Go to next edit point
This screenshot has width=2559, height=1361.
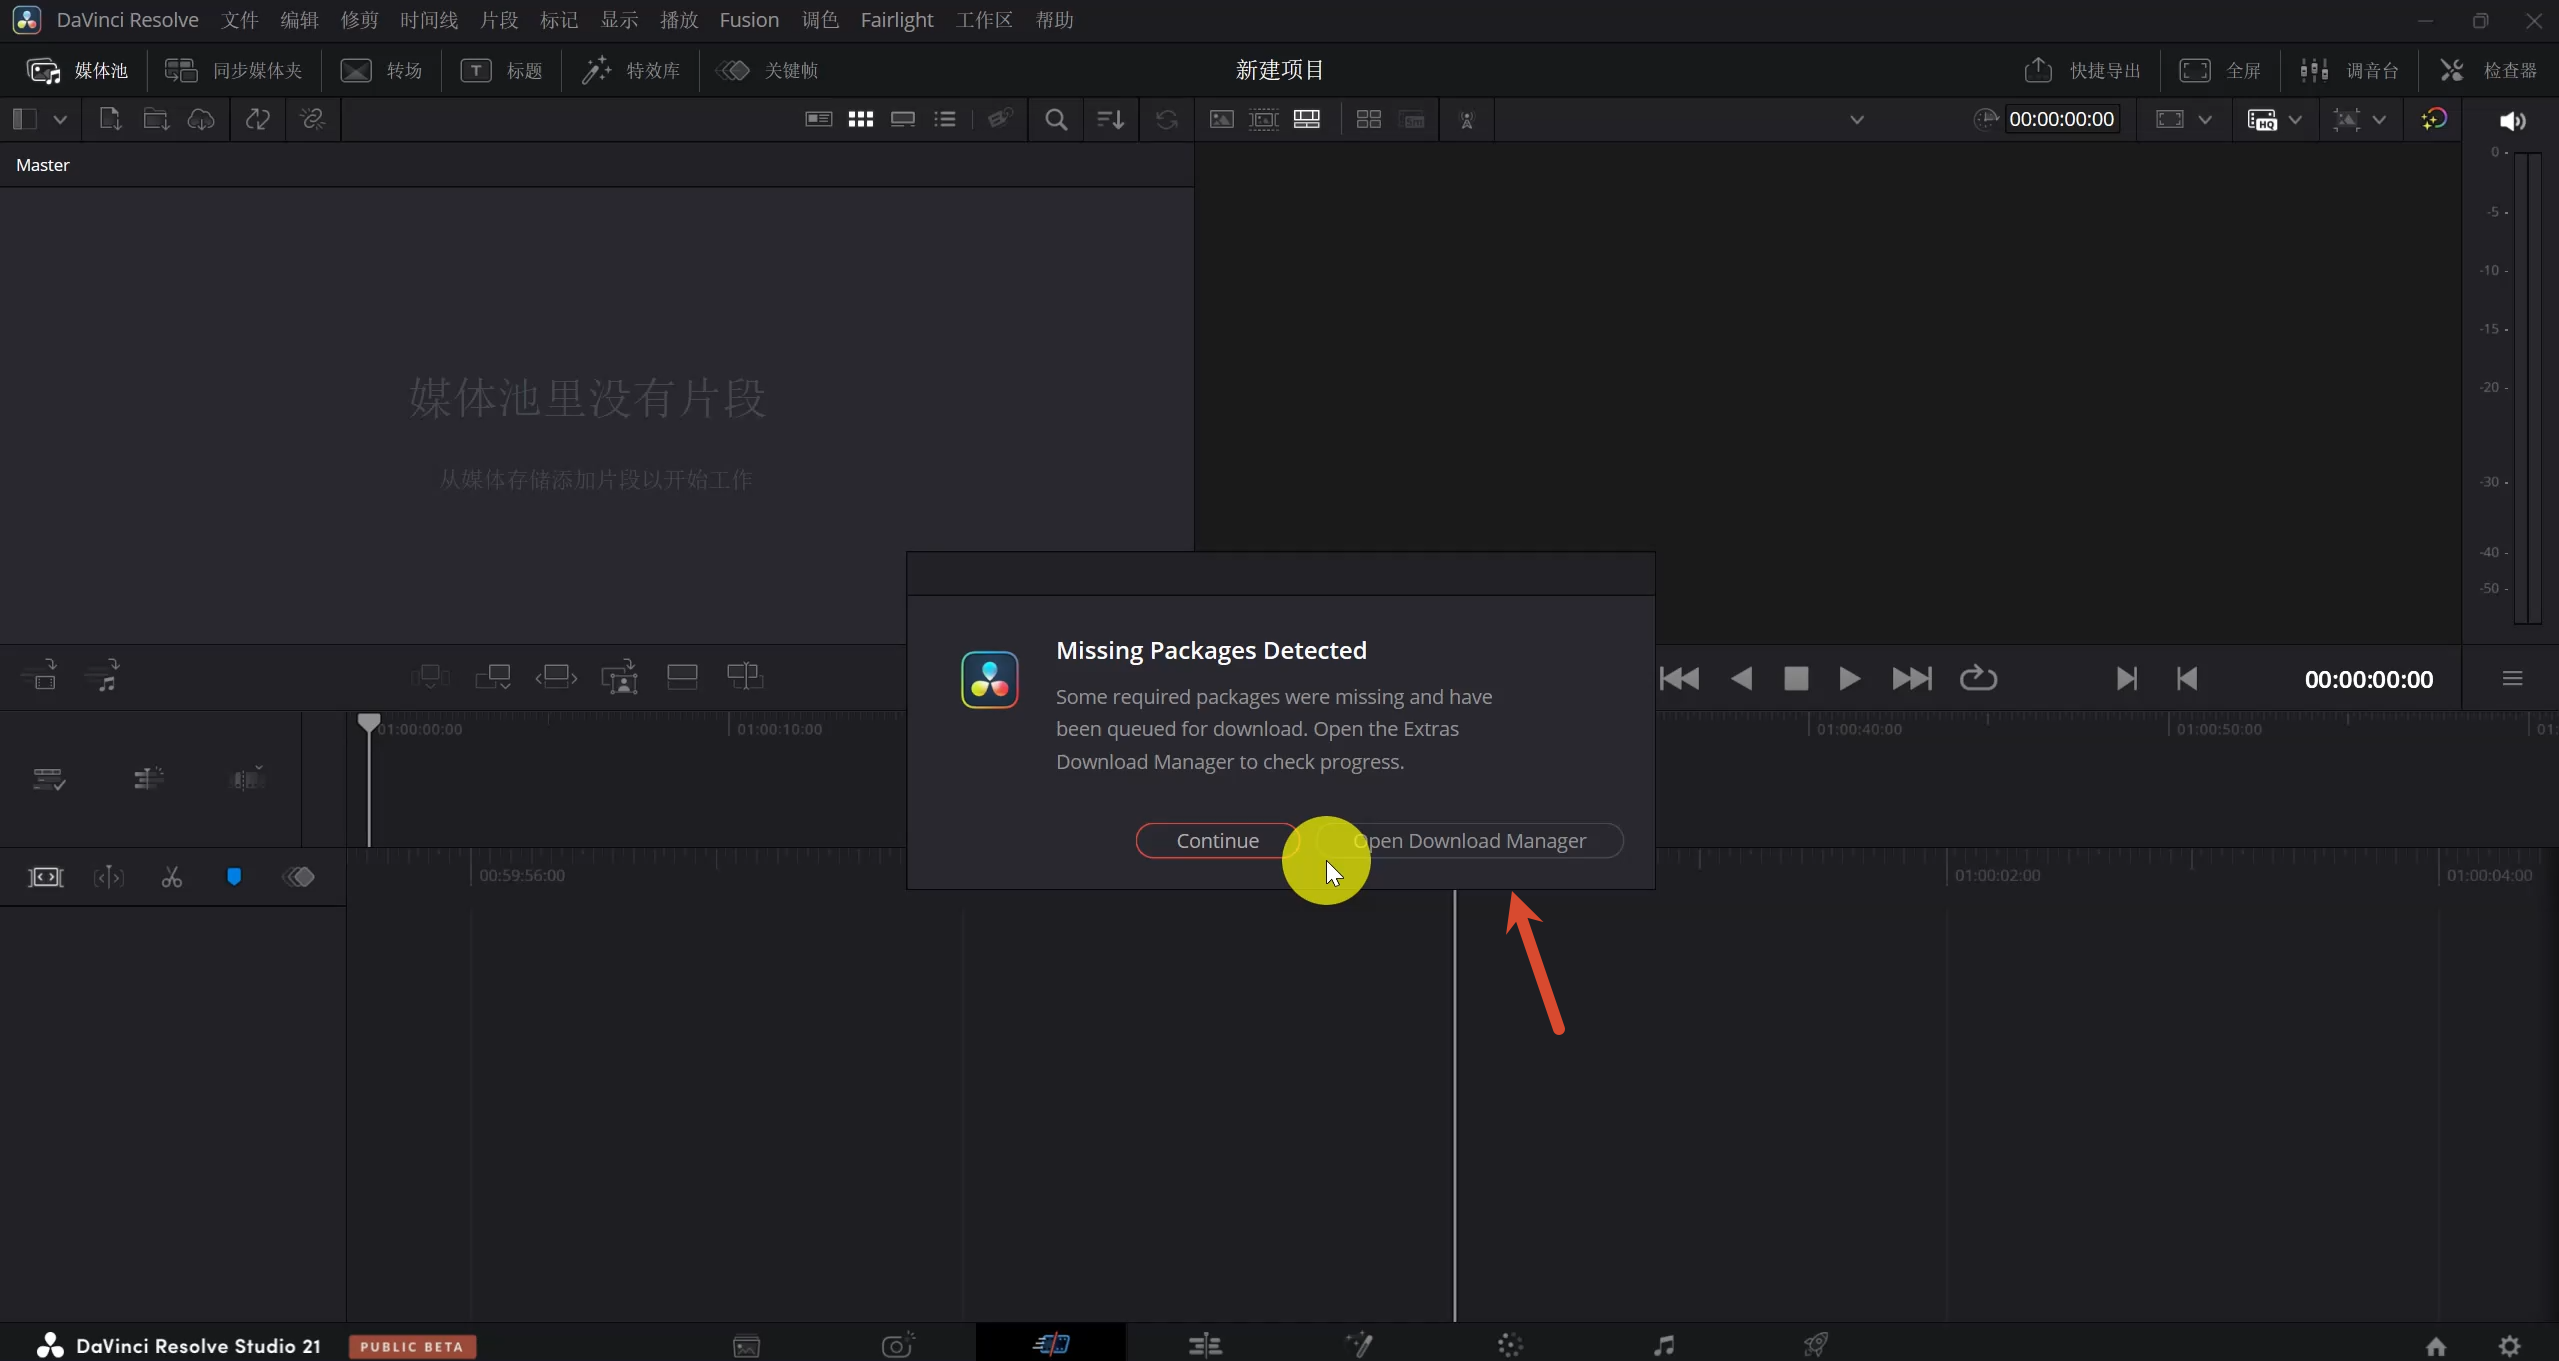click(2126, 679)
